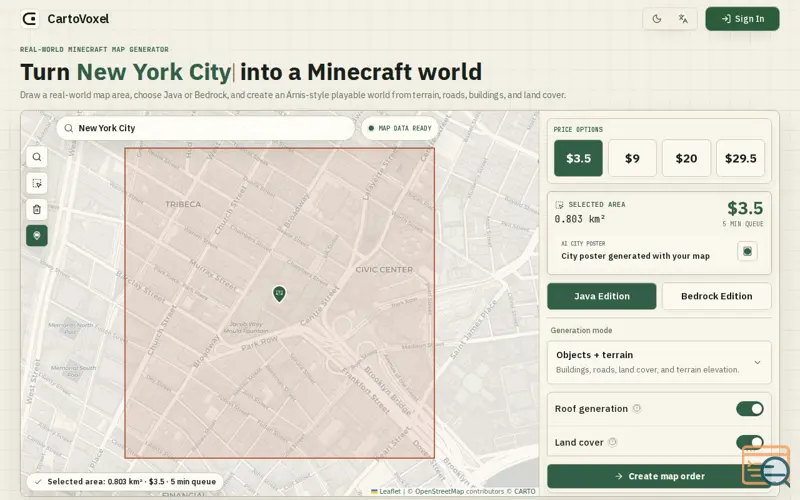The image size is (800, 500).
Task: Click the Selected area status bar text
Action: (125, 482)
